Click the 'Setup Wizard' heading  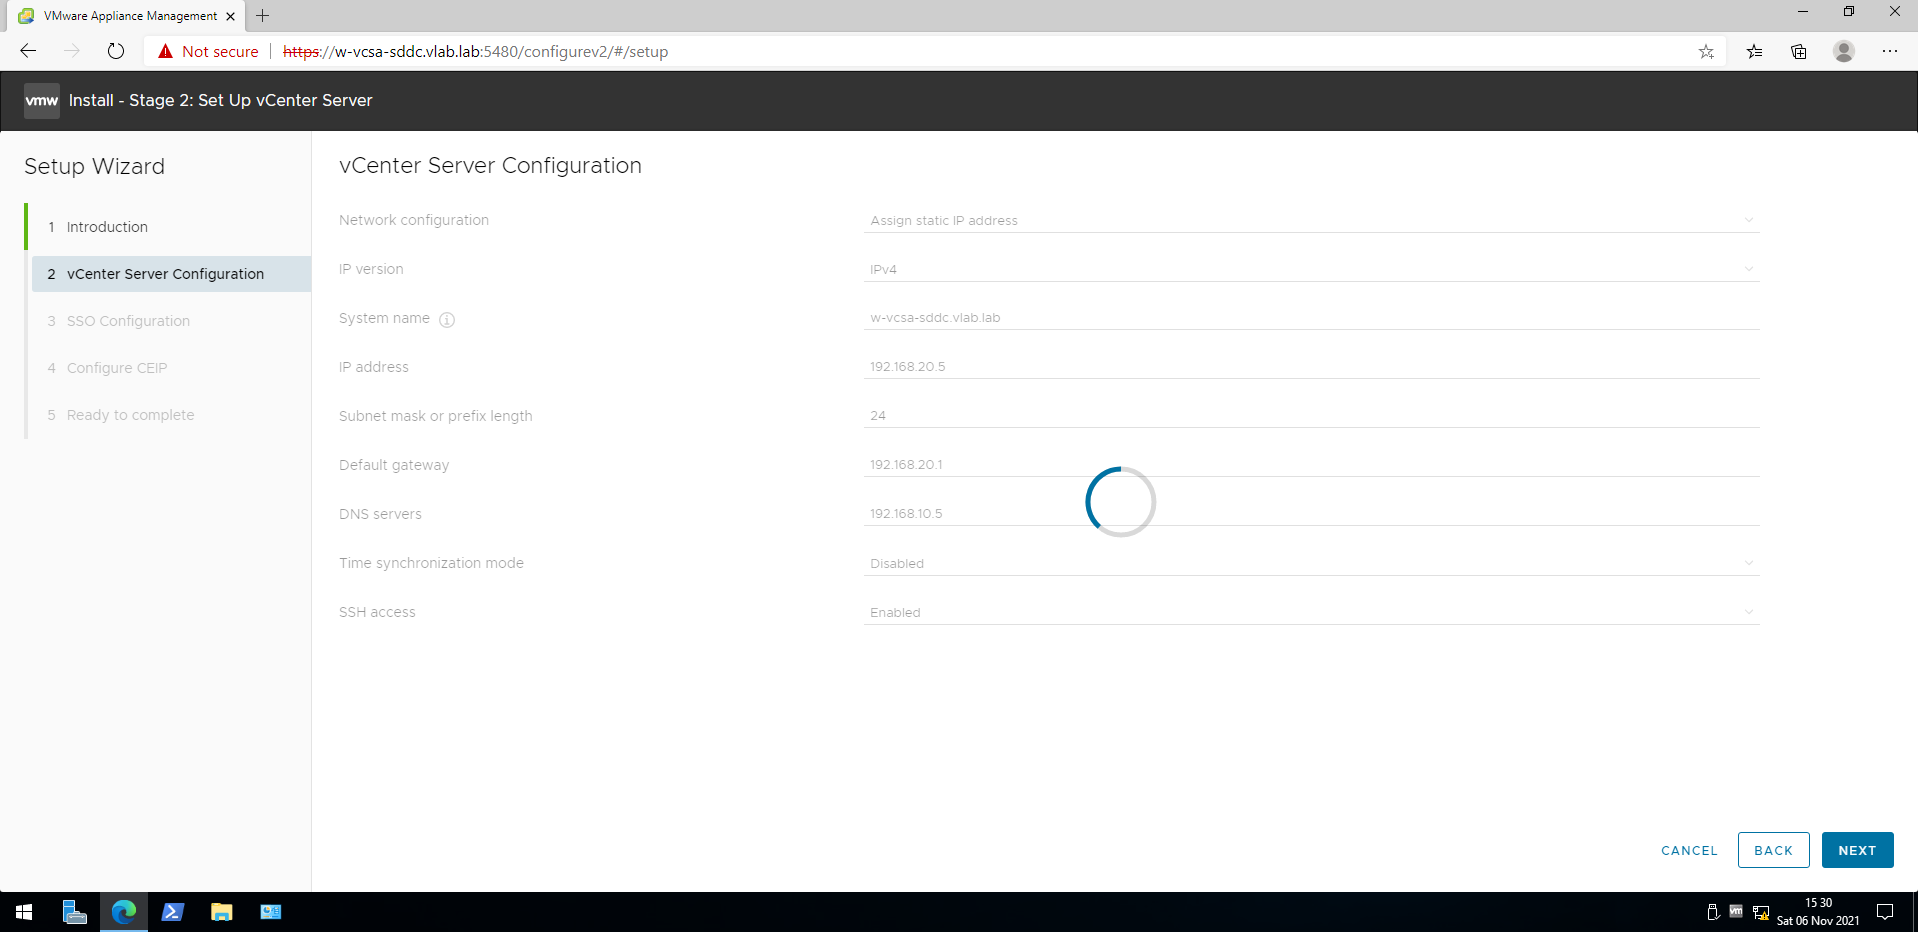[x=94, y=166]
